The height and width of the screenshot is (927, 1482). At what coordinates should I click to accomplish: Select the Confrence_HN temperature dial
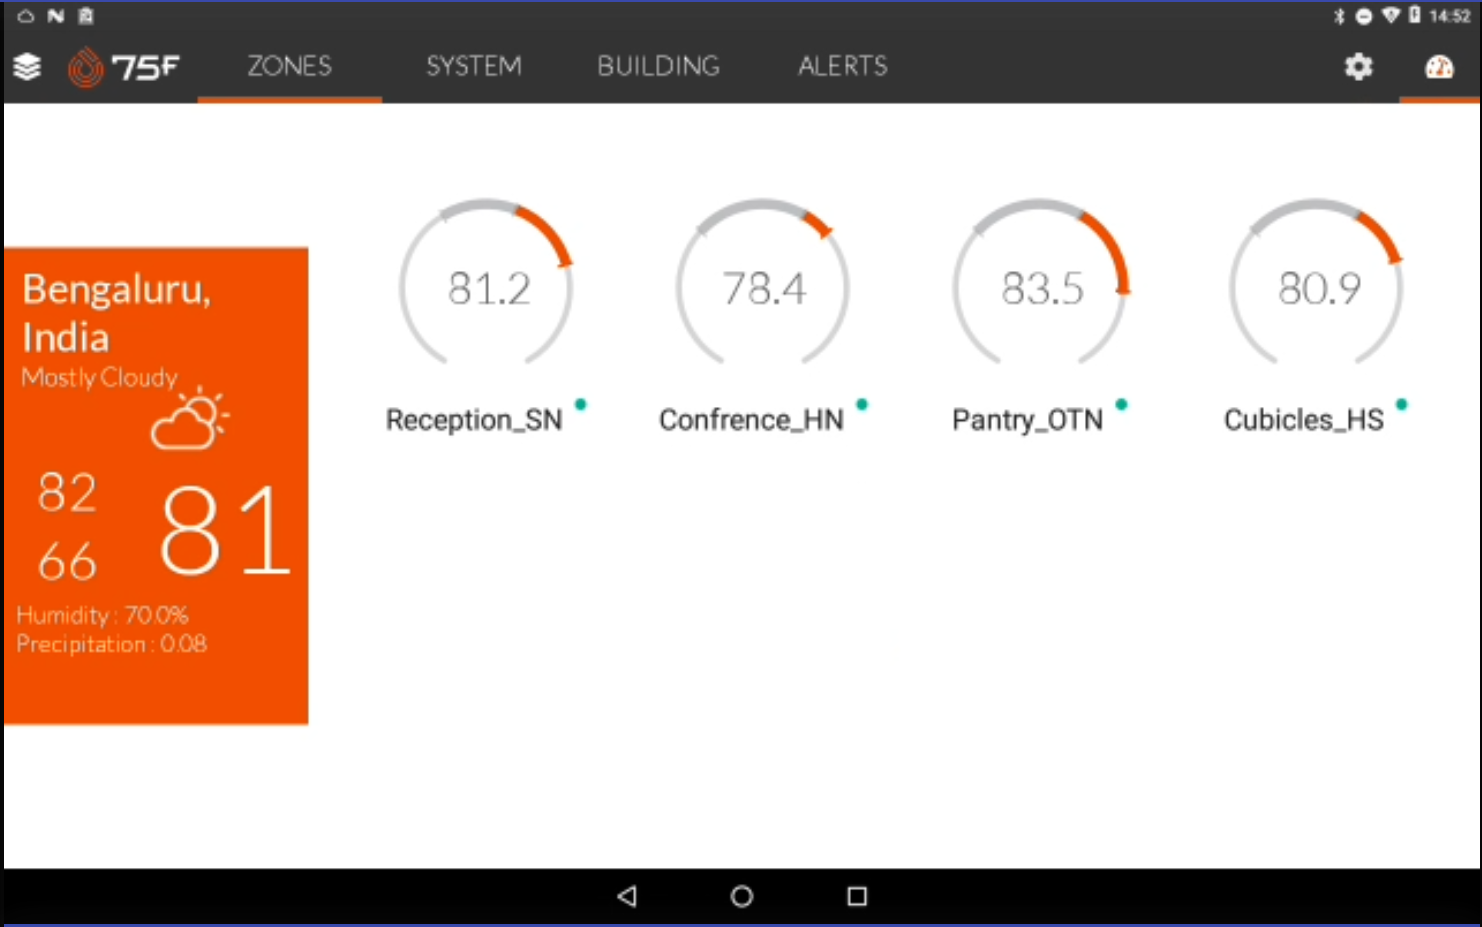764,283
